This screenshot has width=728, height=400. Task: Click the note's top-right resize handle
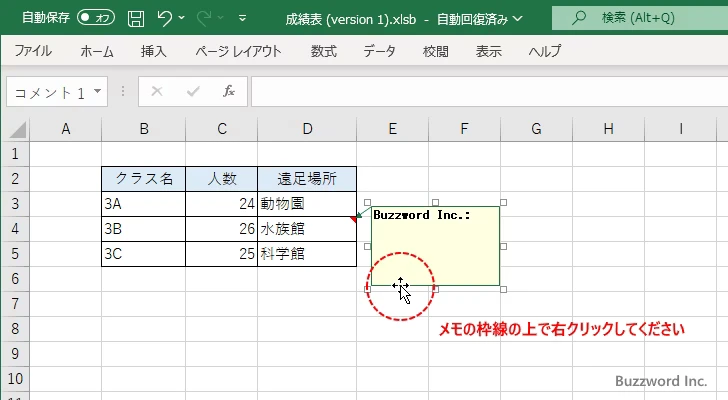[503, 202]
